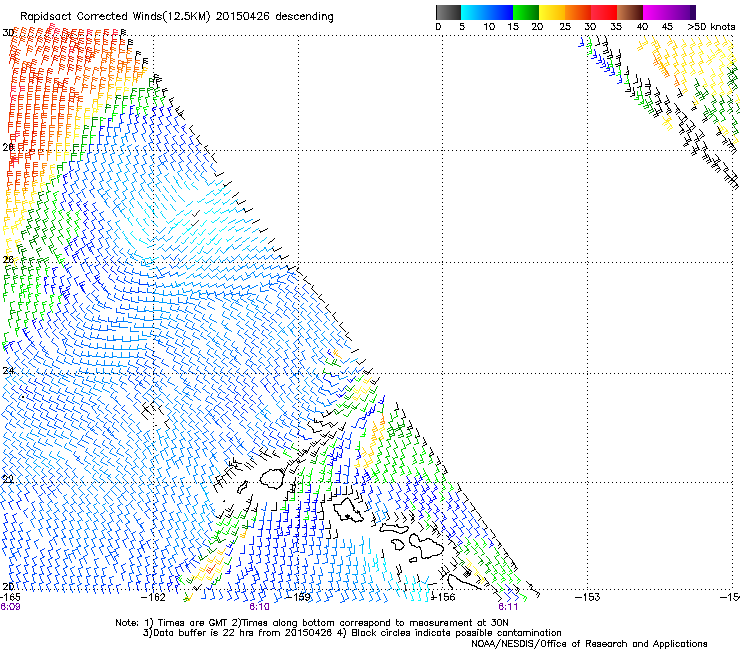The width and height of the screenshot is (740, 650).
Task: Click the '-165' longitude label
Action: 10,597
